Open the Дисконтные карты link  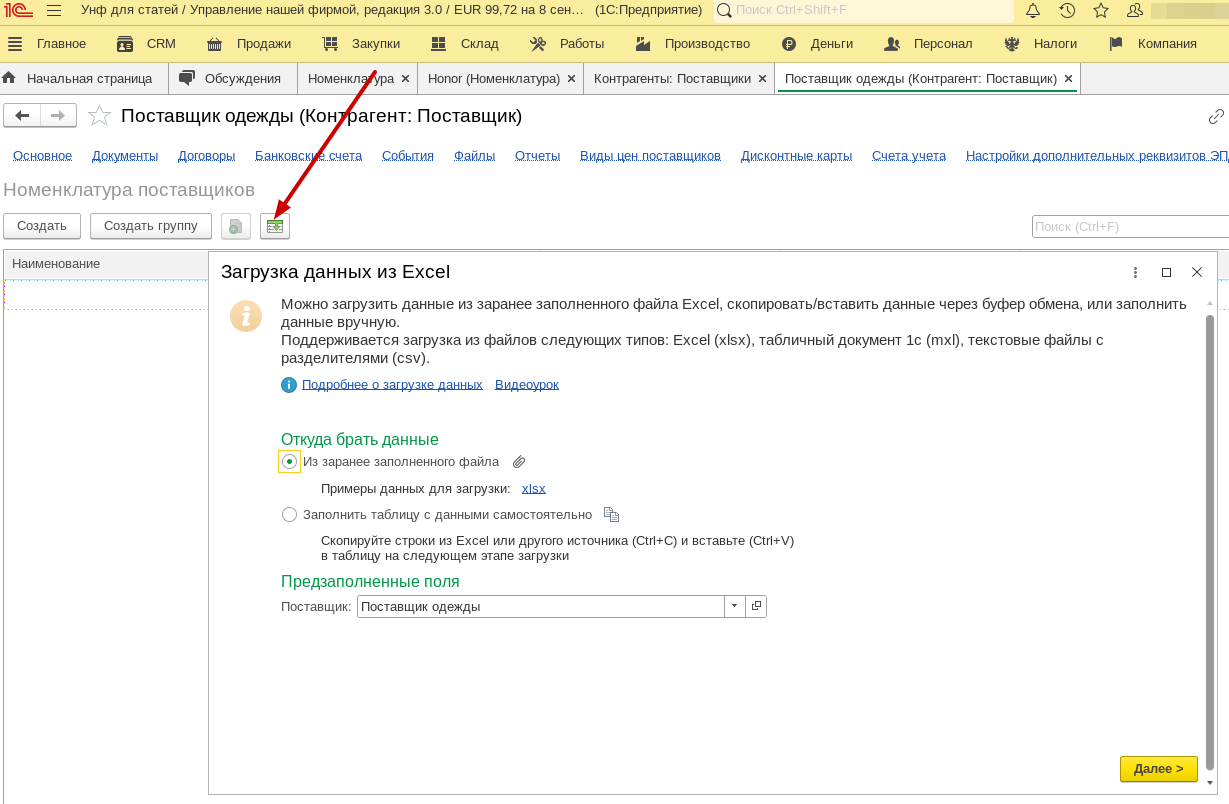[796, 156]
